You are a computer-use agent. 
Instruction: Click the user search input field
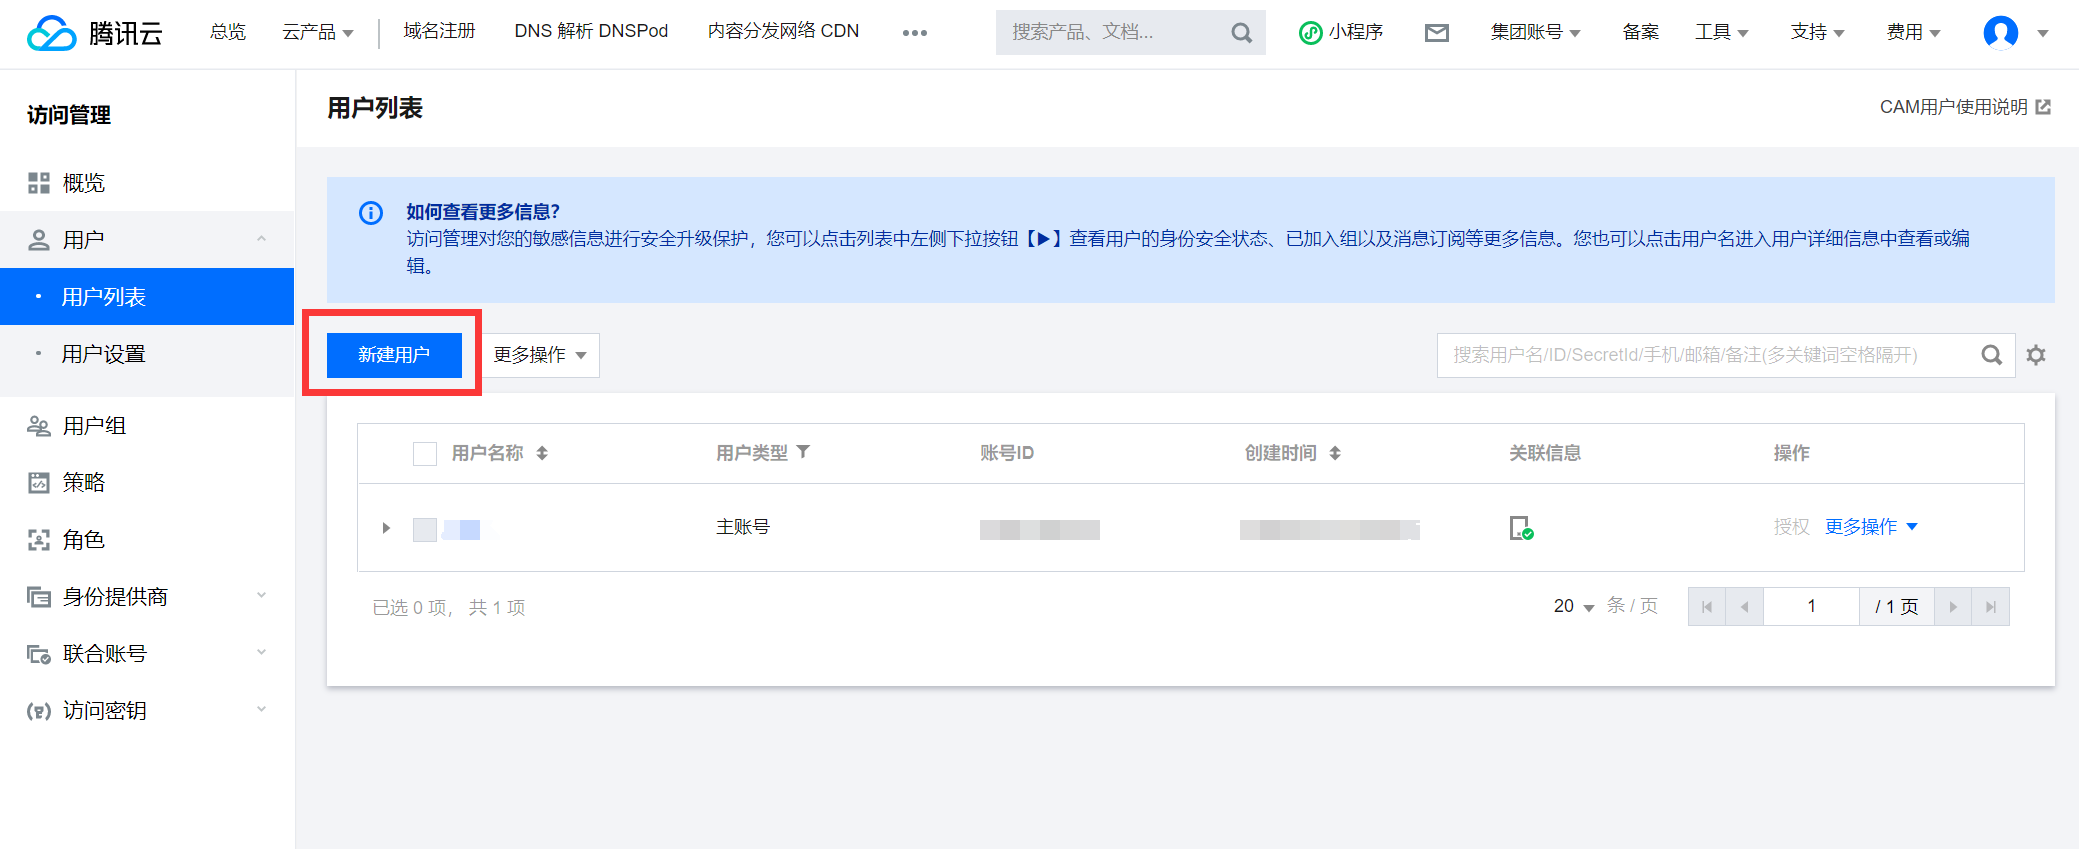pos(1700,355)
